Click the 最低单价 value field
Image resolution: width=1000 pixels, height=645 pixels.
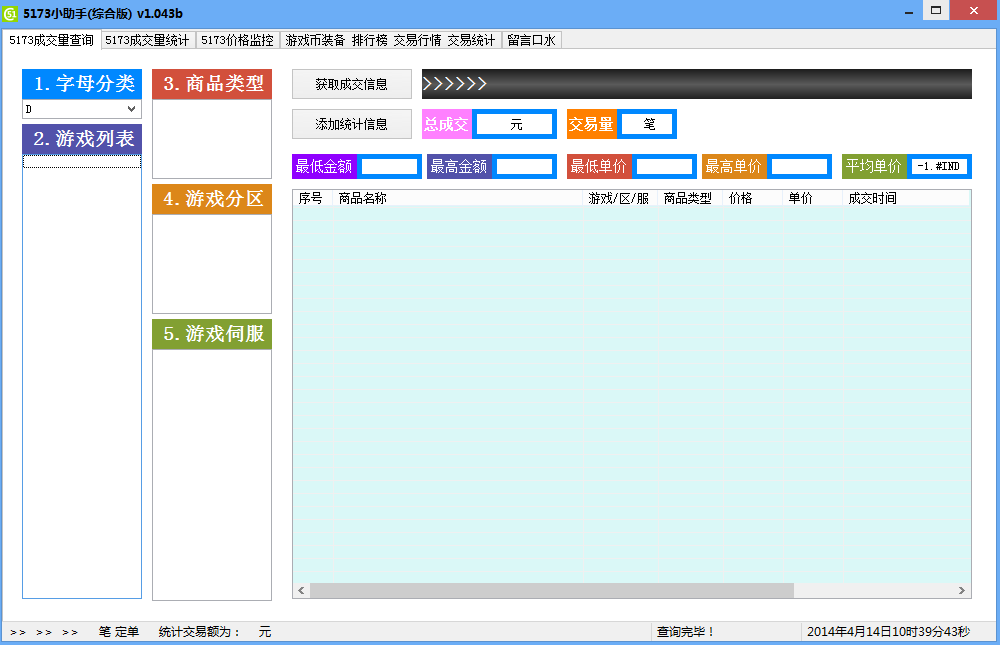click(x=664, y=167)
